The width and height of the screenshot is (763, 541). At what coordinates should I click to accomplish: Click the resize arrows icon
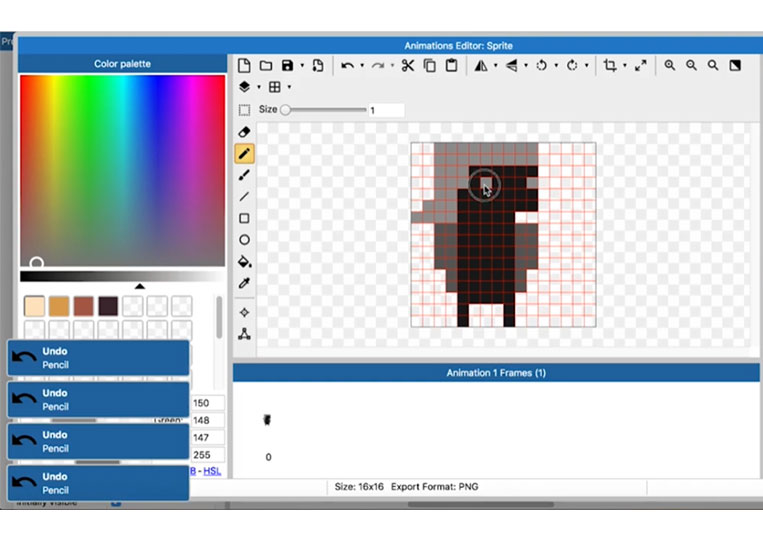coord(641,65)
